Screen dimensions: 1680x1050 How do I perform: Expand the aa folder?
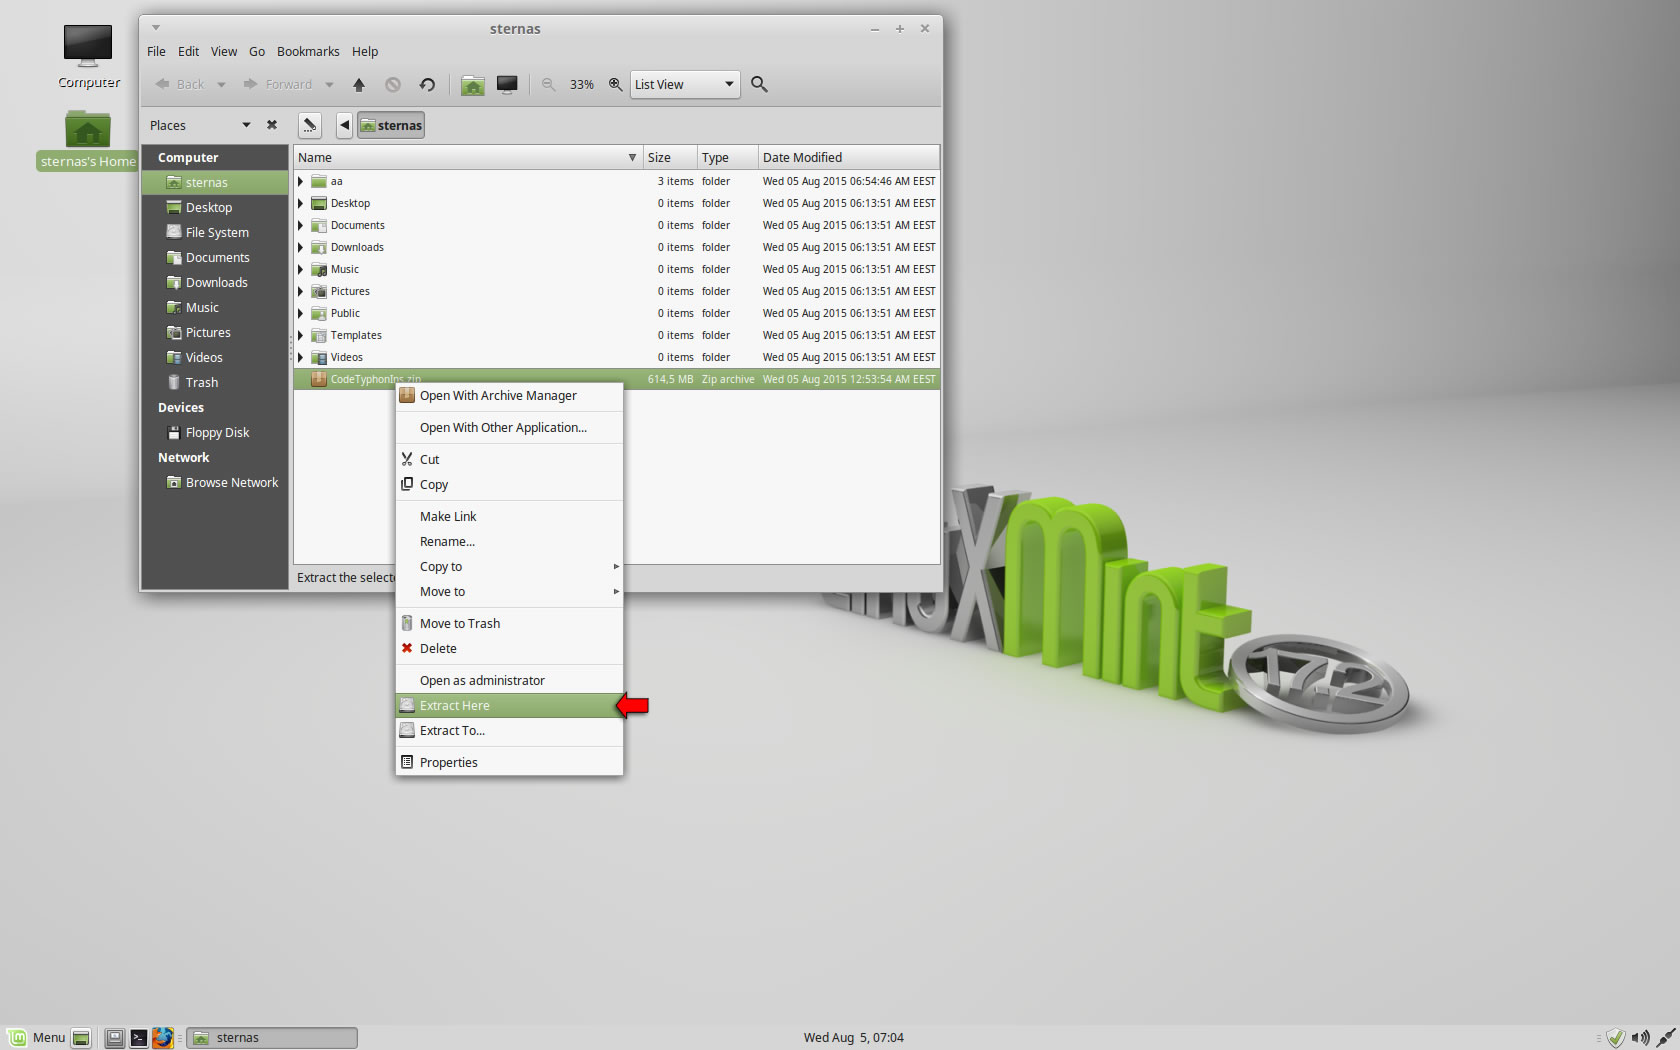tap(300, 181)
